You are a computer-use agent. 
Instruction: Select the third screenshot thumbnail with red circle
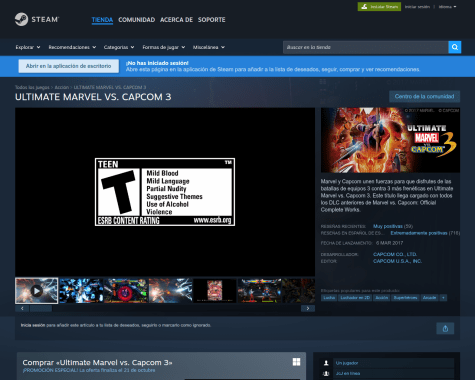pyautogui.click(x=126, y=291)
